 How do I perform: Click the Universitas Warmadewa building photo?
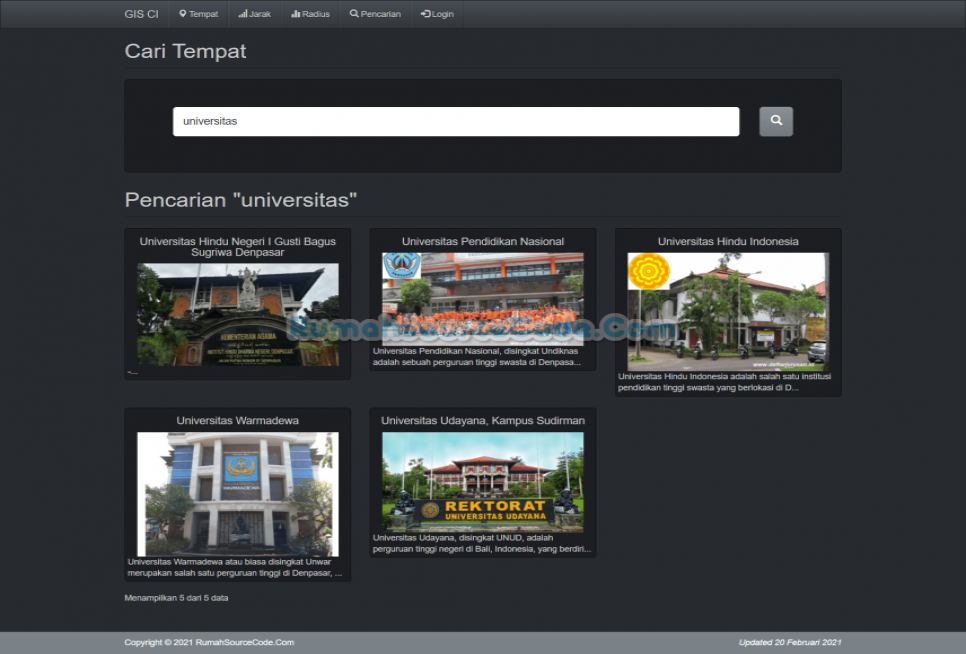[x=238, y=494]
